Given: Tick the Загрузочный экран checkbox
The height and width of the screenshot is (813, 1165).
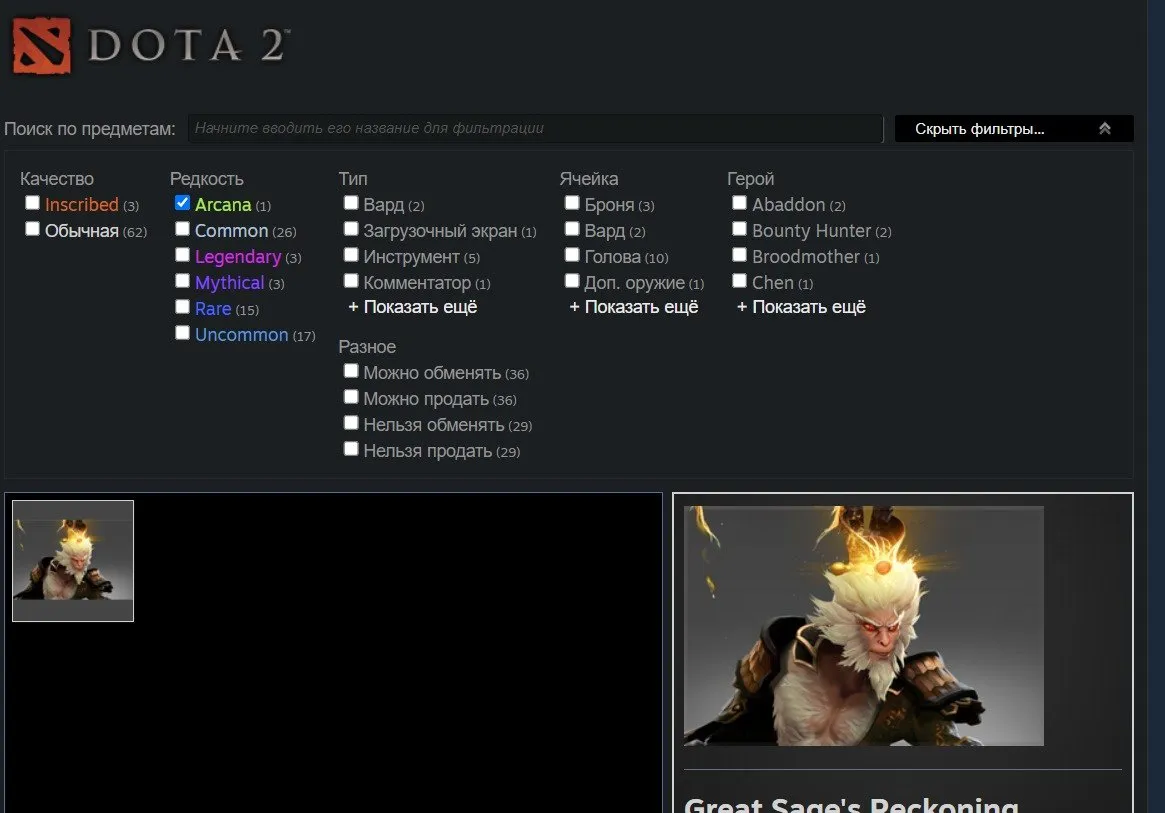Looking at the screenshot, I should coord(351,229).
